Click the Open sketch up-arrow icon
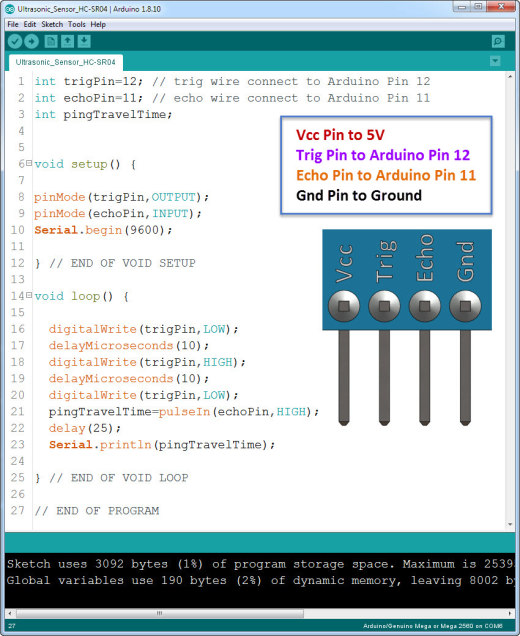 67,41
